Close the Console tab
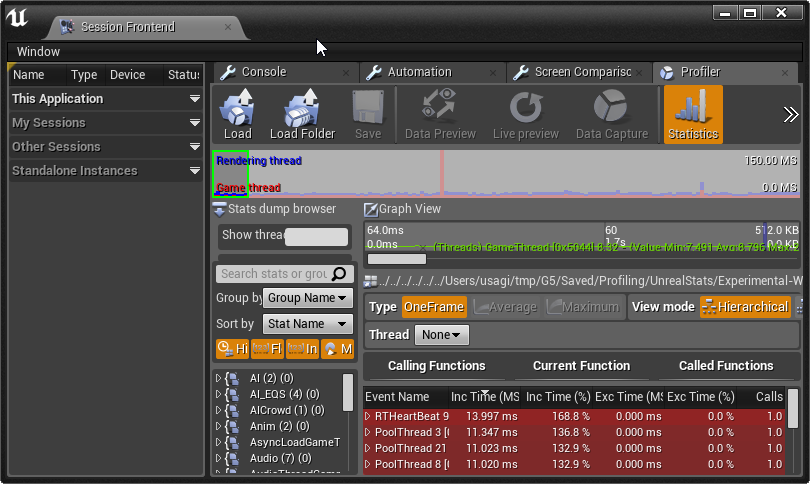Image resolution: width=810 pixels, height=484 pixels. coord(346,73)
